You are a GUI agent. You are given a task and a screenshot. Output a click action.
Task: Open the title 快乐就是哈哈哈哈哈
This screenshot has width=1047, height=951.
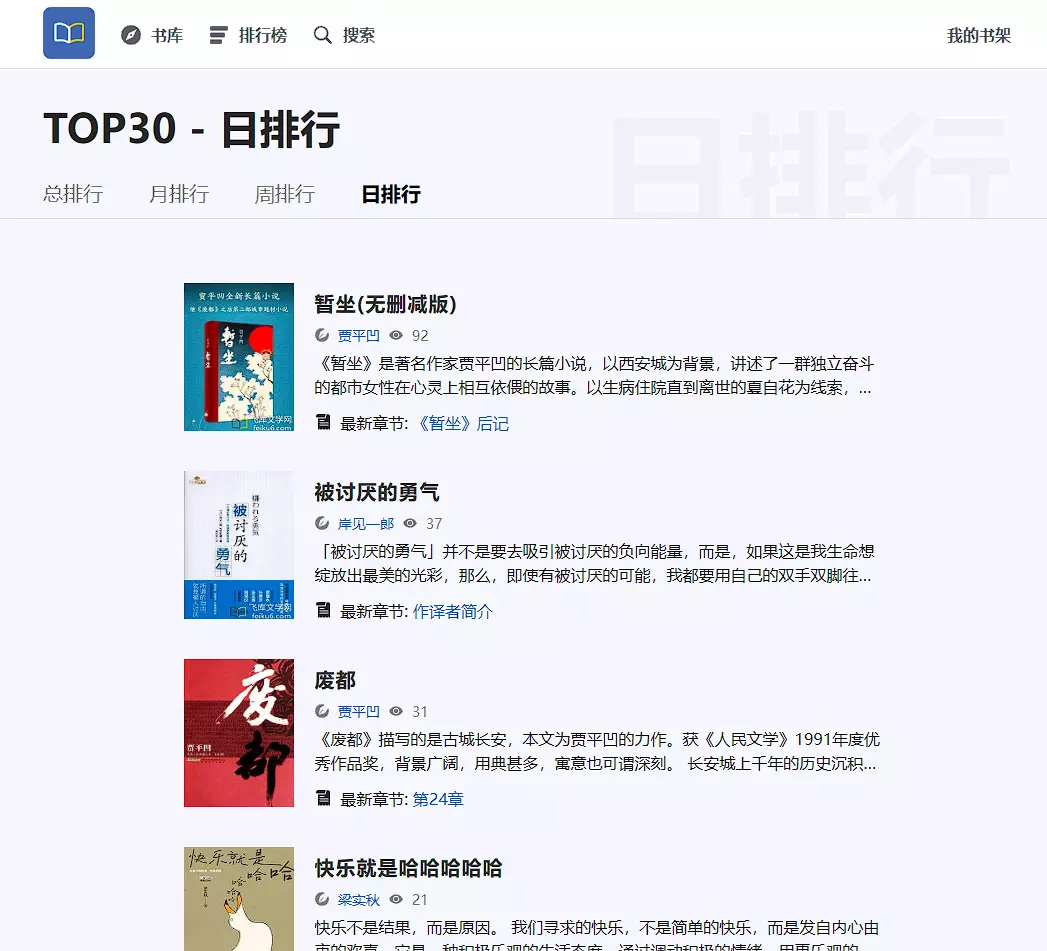[x=408, y=868]
